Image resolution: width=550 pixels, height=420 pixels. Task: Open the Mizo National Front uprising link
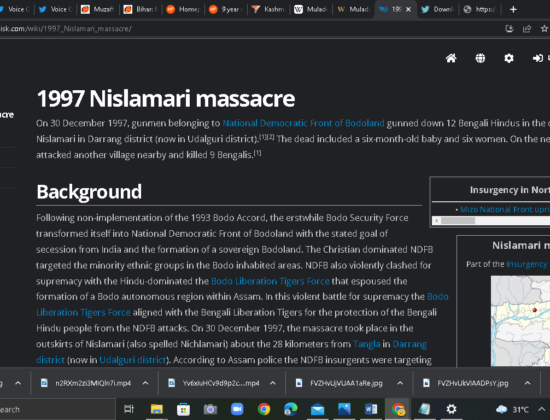pyautogui.click(x=504, y=209)
